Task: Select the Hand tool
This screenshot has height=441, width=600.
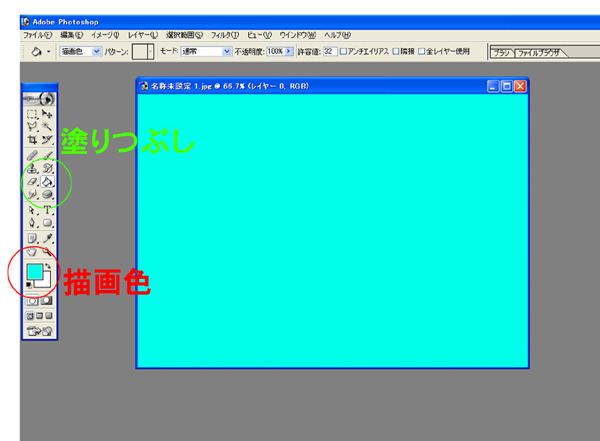Action: pos(32,252)
